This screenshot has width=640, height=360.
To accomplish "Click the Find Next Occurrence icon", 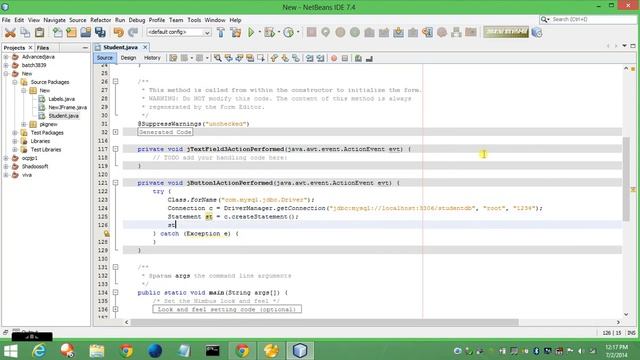I will pyautogui.click(x=239, y=58).
